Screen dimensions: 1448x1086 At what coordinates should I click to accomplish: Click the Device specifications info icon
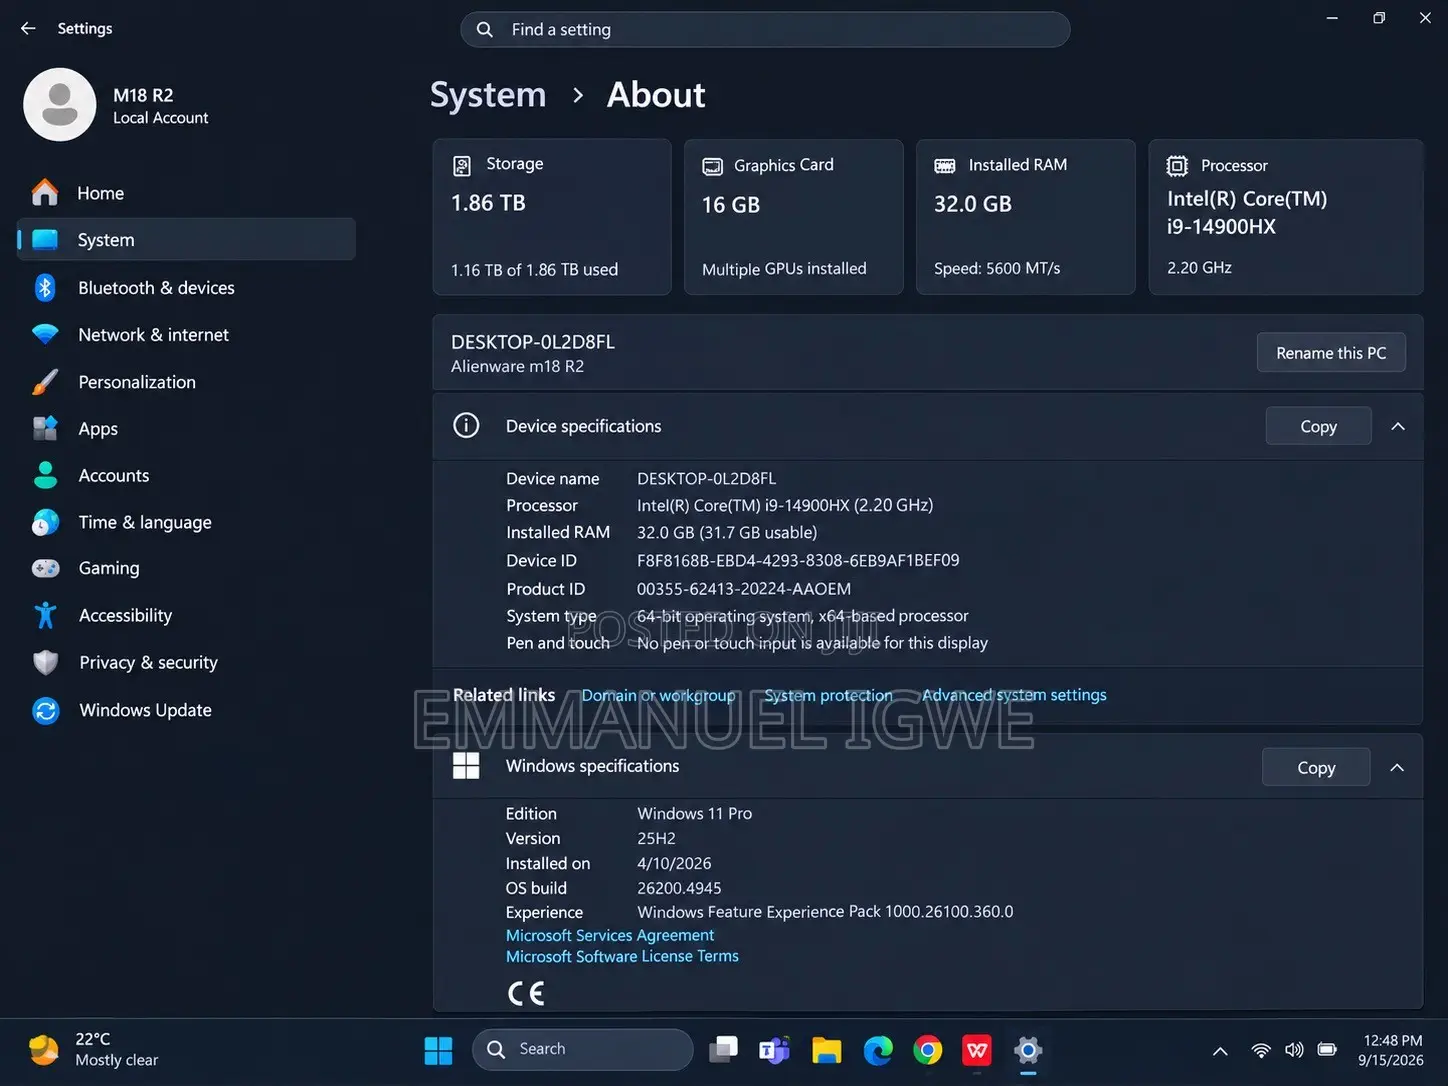466,425
